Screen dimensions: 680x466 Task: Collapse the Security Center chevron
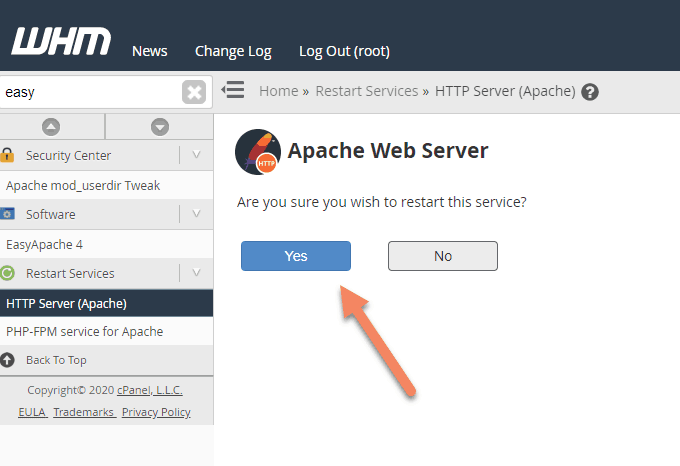pos(196,155)
